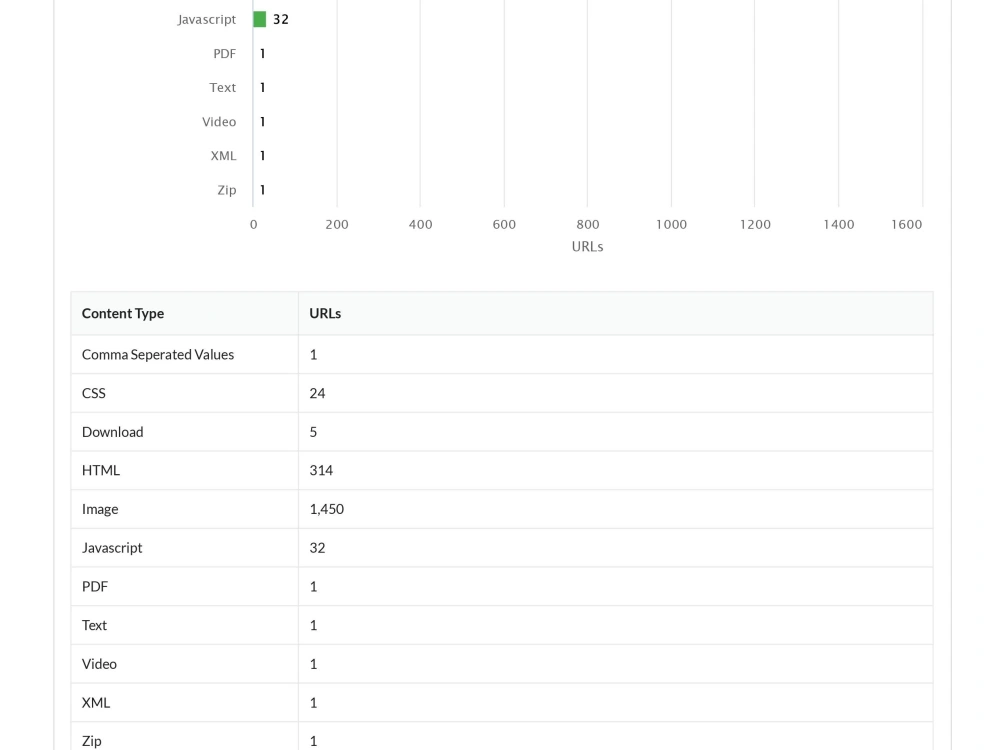Click the Download count value 5
This screenshot has height=750, width=1000.
point(313,432)
